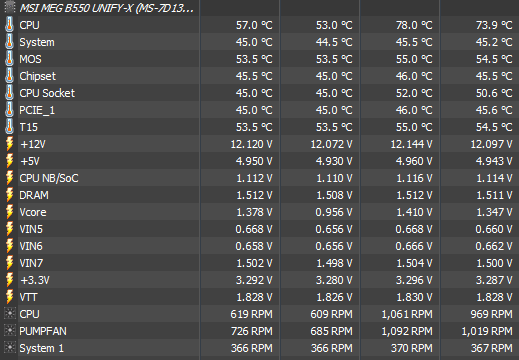Click the lightning bolt icon for +12V

pyautogui.click(x=10, y=144)
